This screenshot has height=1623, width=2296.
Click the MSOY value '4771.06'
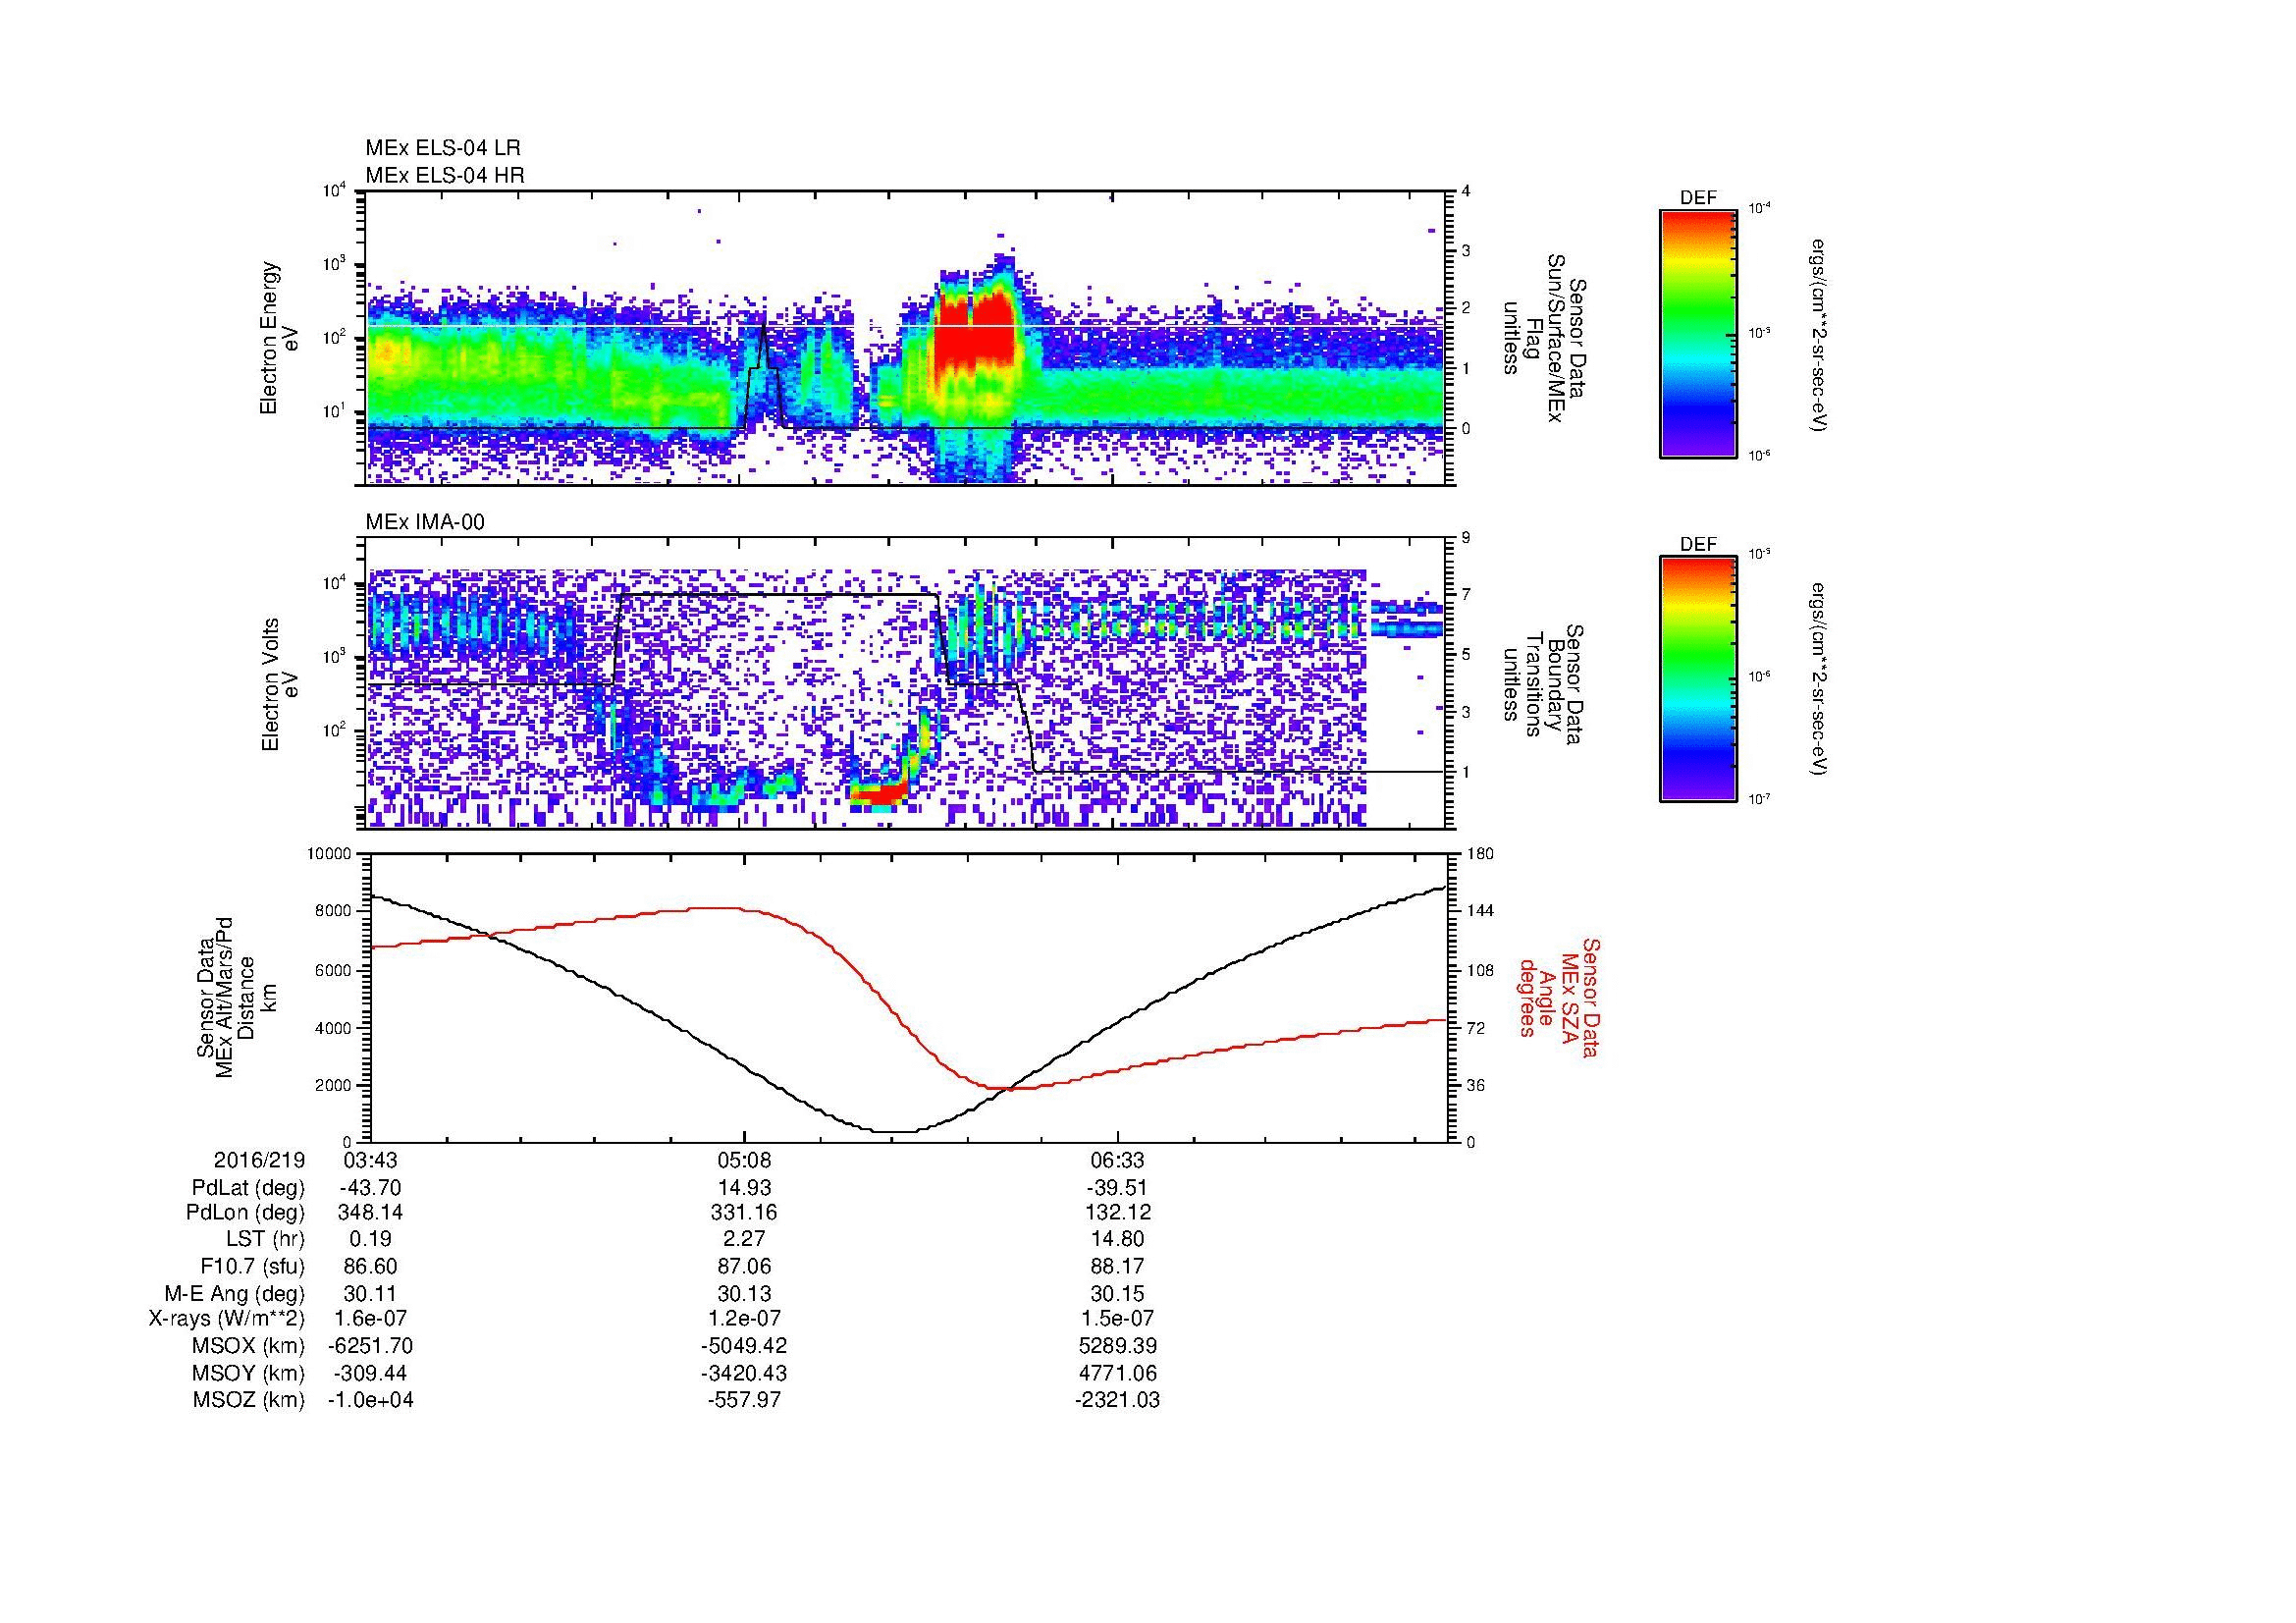click(1117, 1373)
